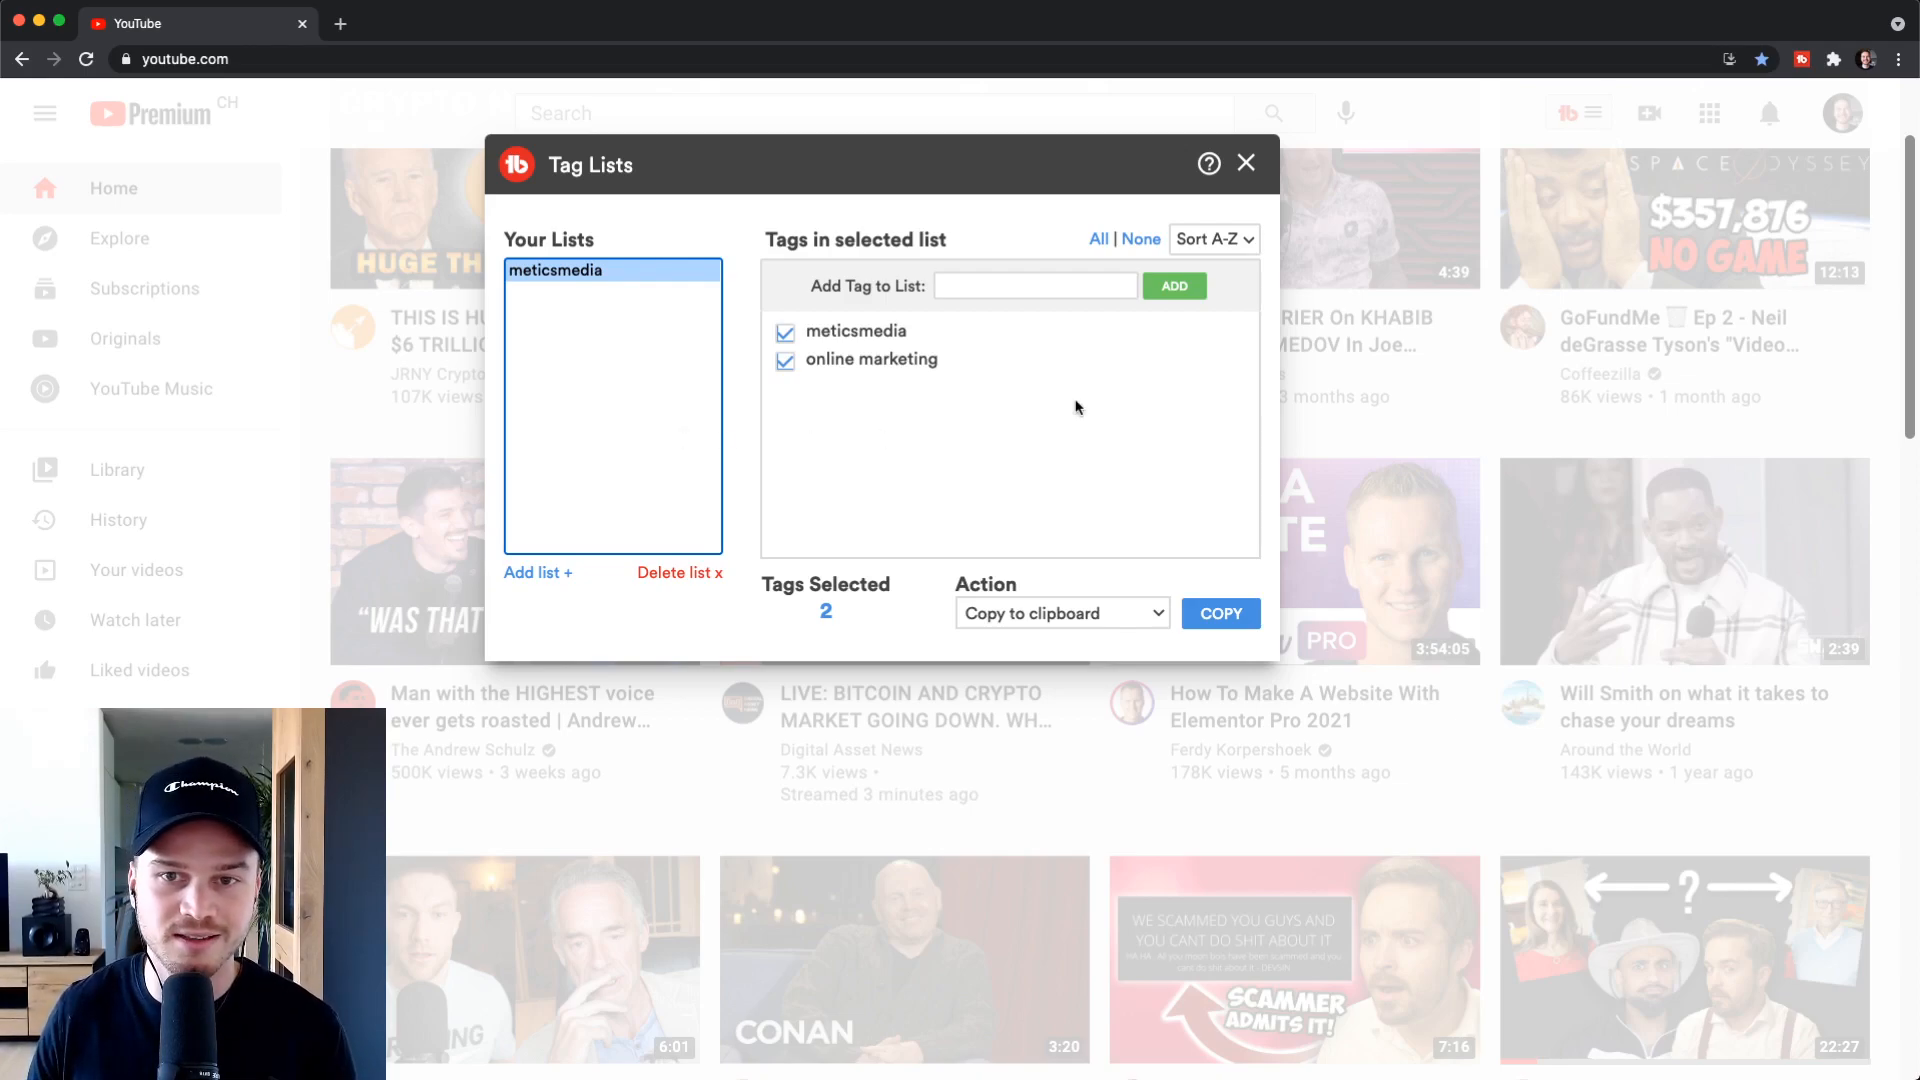Select meticsmedia in Your Lists
1920x1080 pixels.
(x=613, y=270)
